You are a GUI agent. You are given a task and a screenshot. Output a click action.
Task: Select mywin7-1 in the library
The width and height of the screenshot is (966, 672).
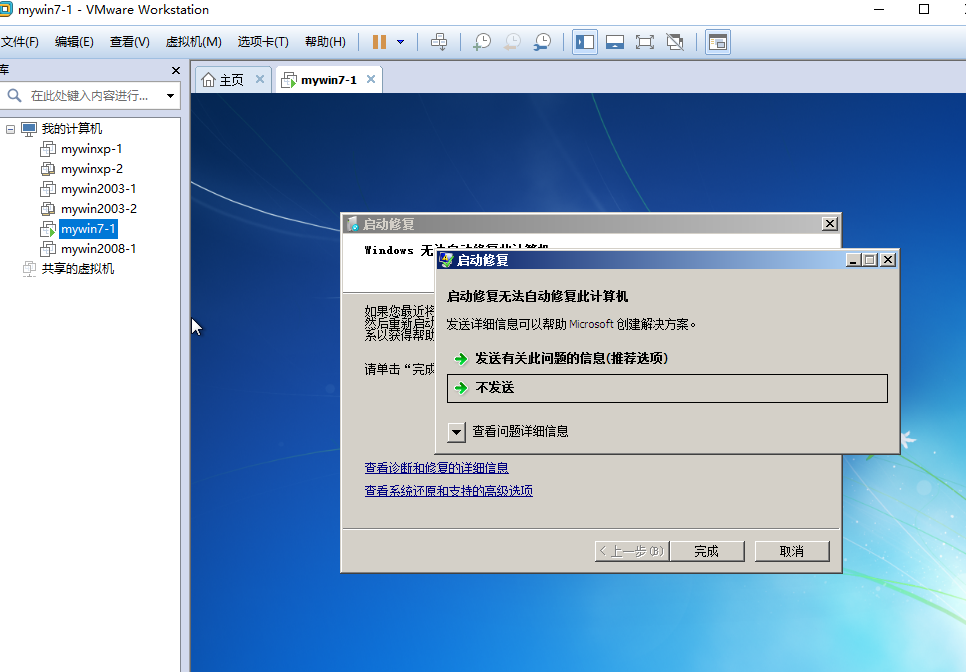coord(88,229)
